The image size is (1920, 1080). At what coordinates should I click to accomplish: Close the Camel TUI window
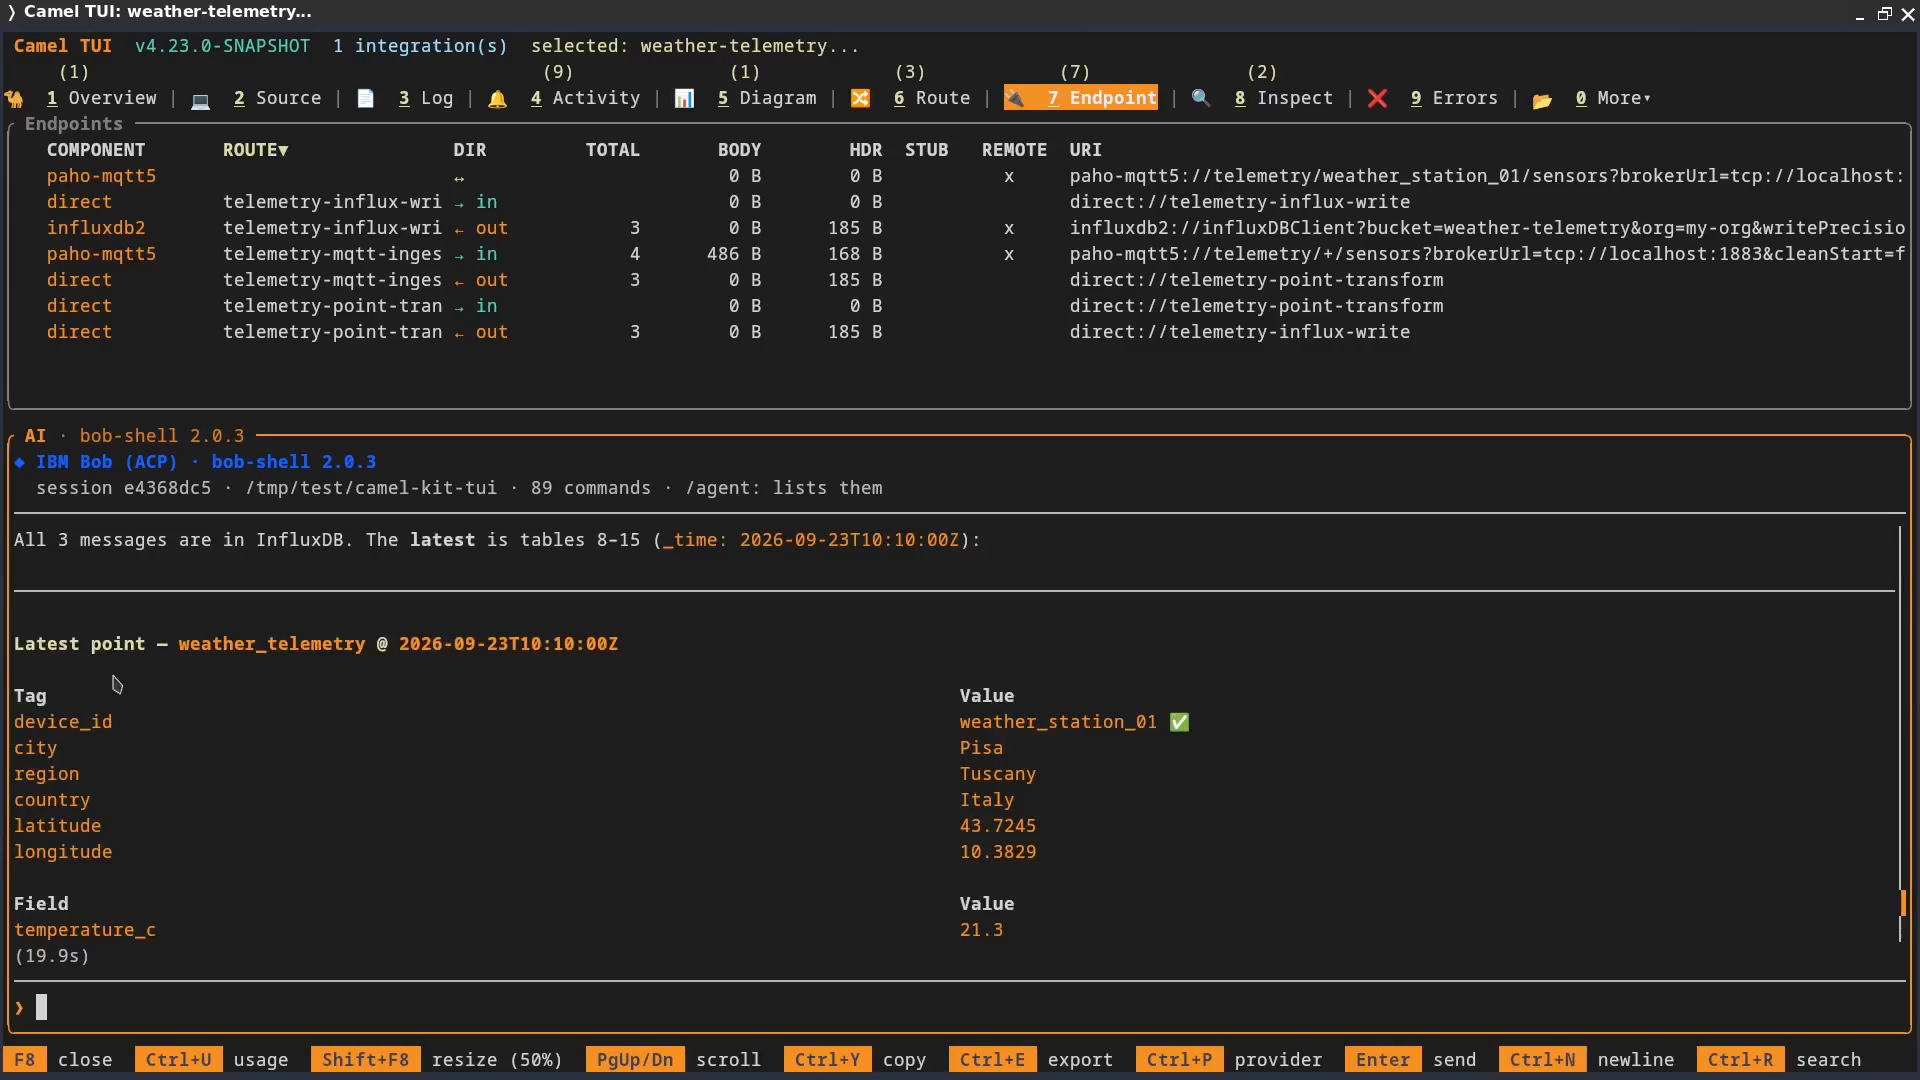1907,13
